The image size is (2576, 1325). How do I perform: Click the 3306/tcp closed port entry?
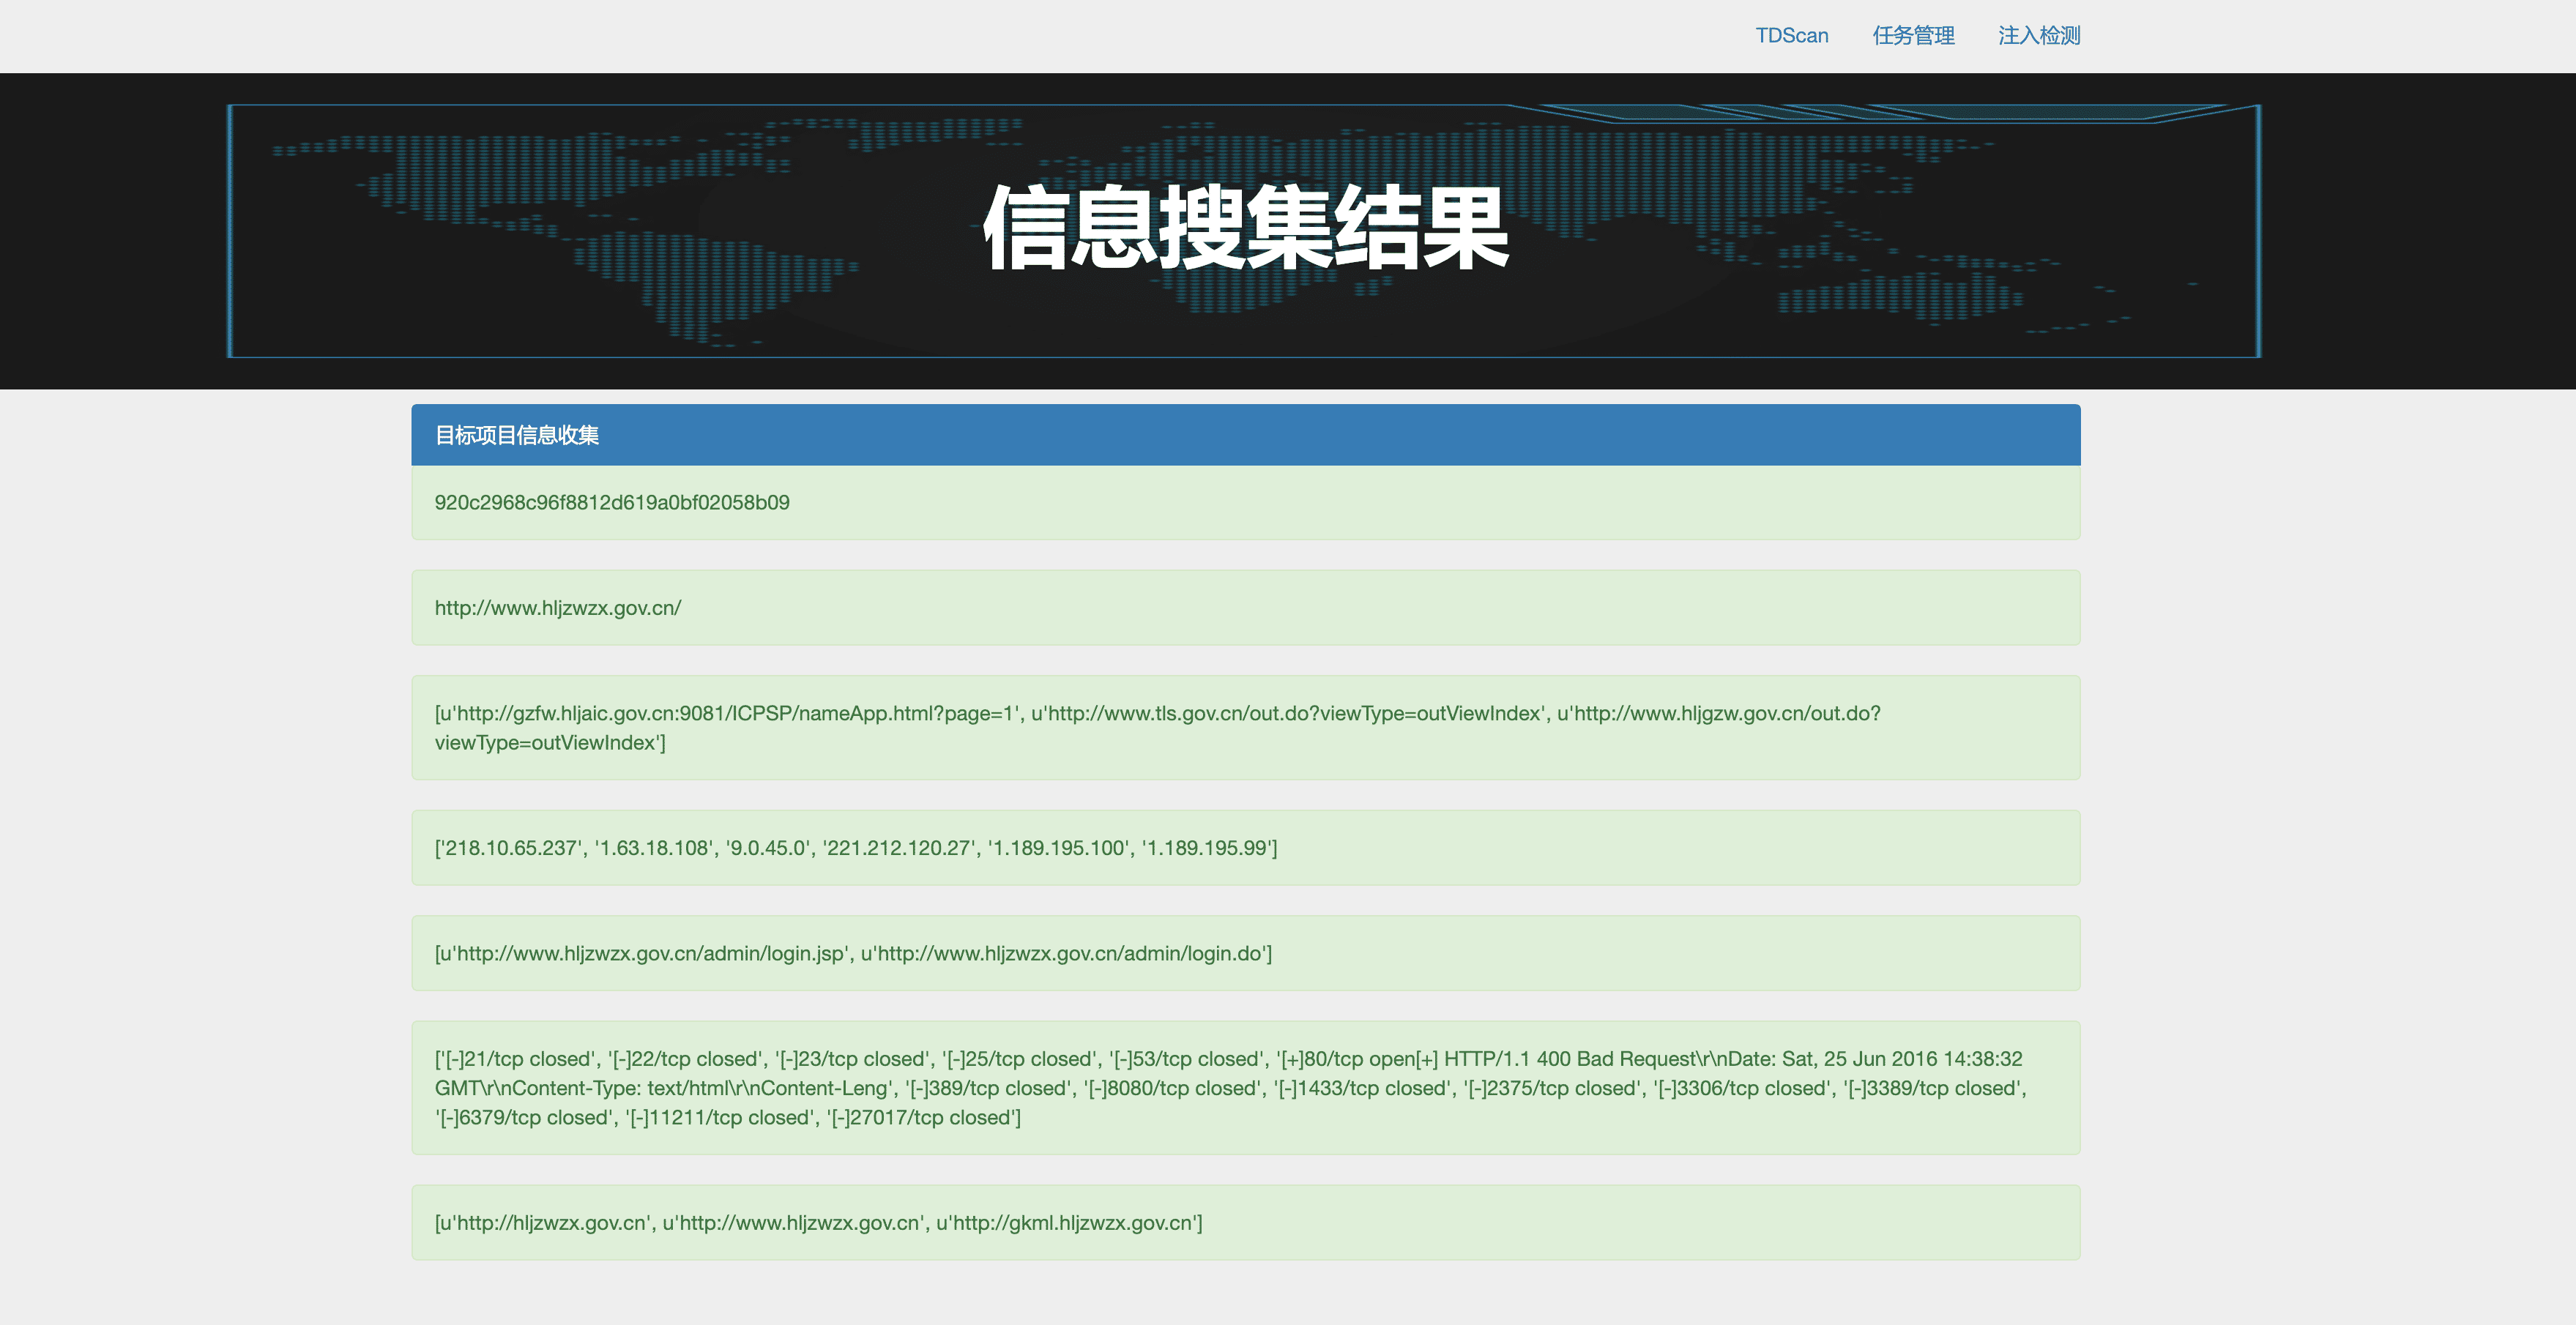(x=1743, y=1088)
